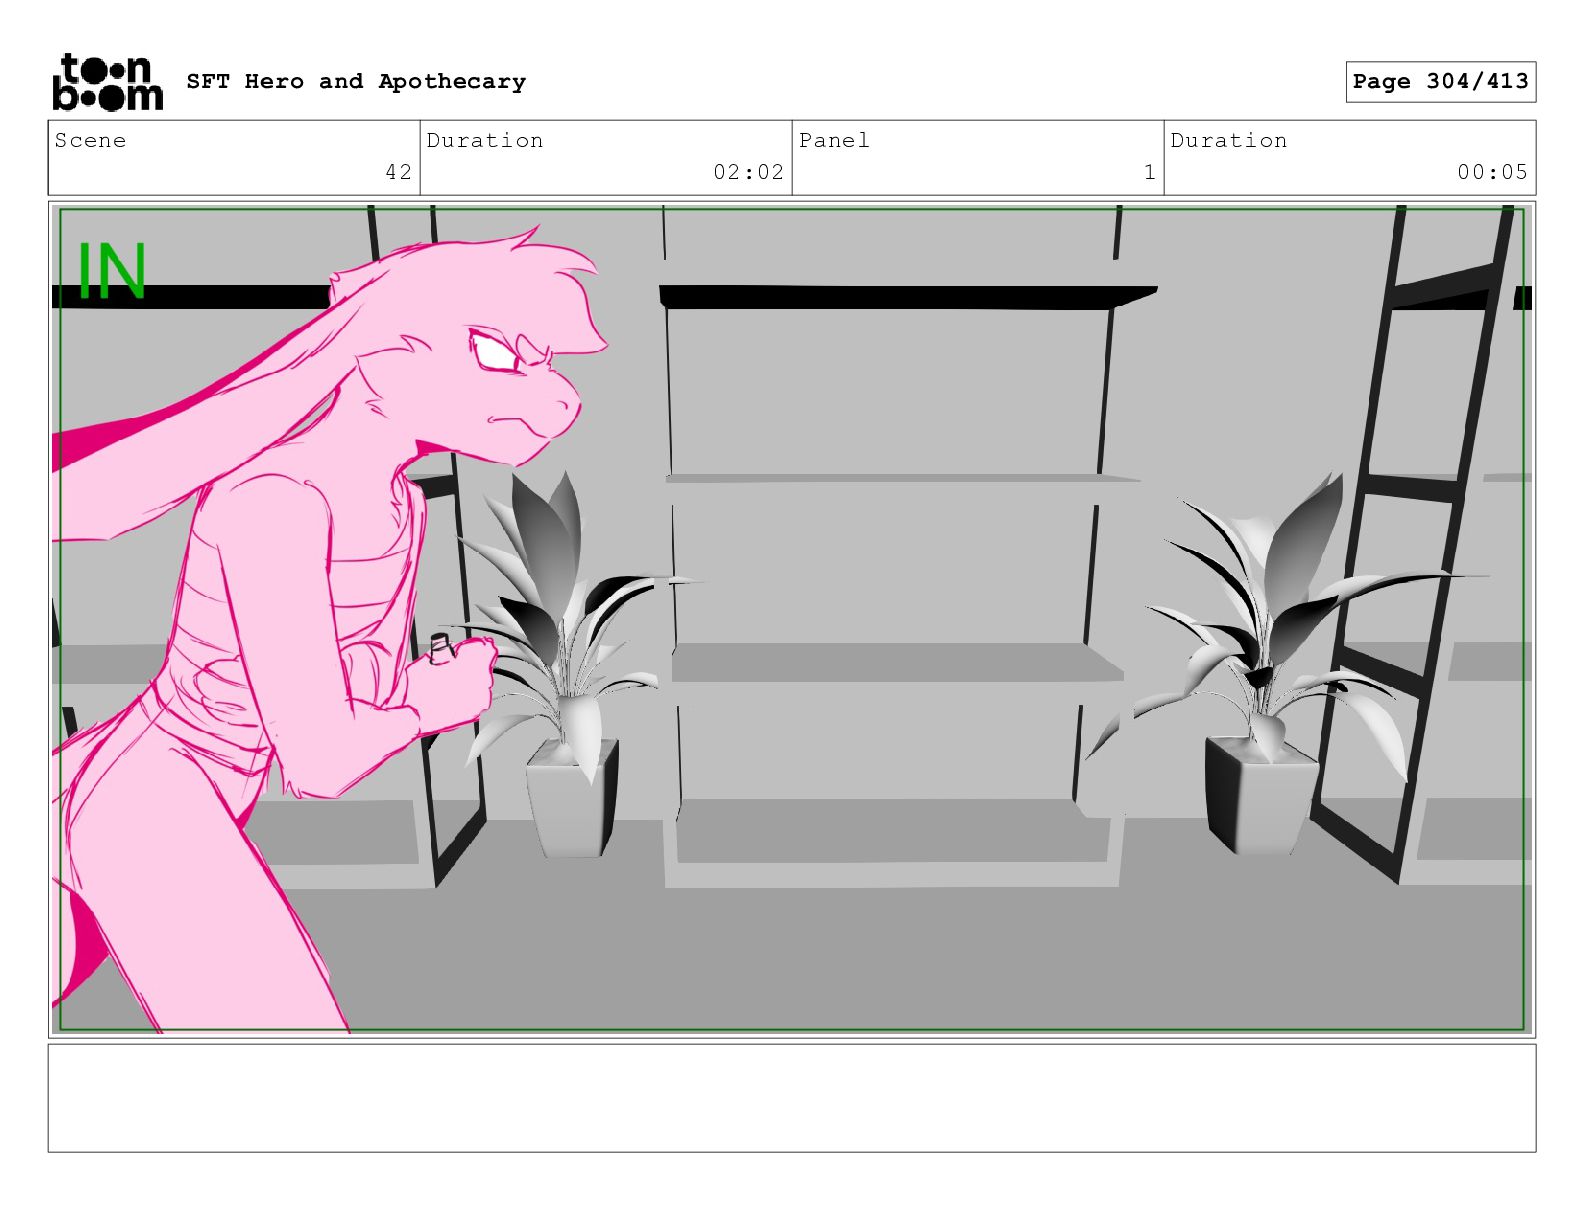Screen dimensions: 1584x1224
Task: Click the title 'SFT Hero and Apothecary'
Action: [x=356, y=81]
